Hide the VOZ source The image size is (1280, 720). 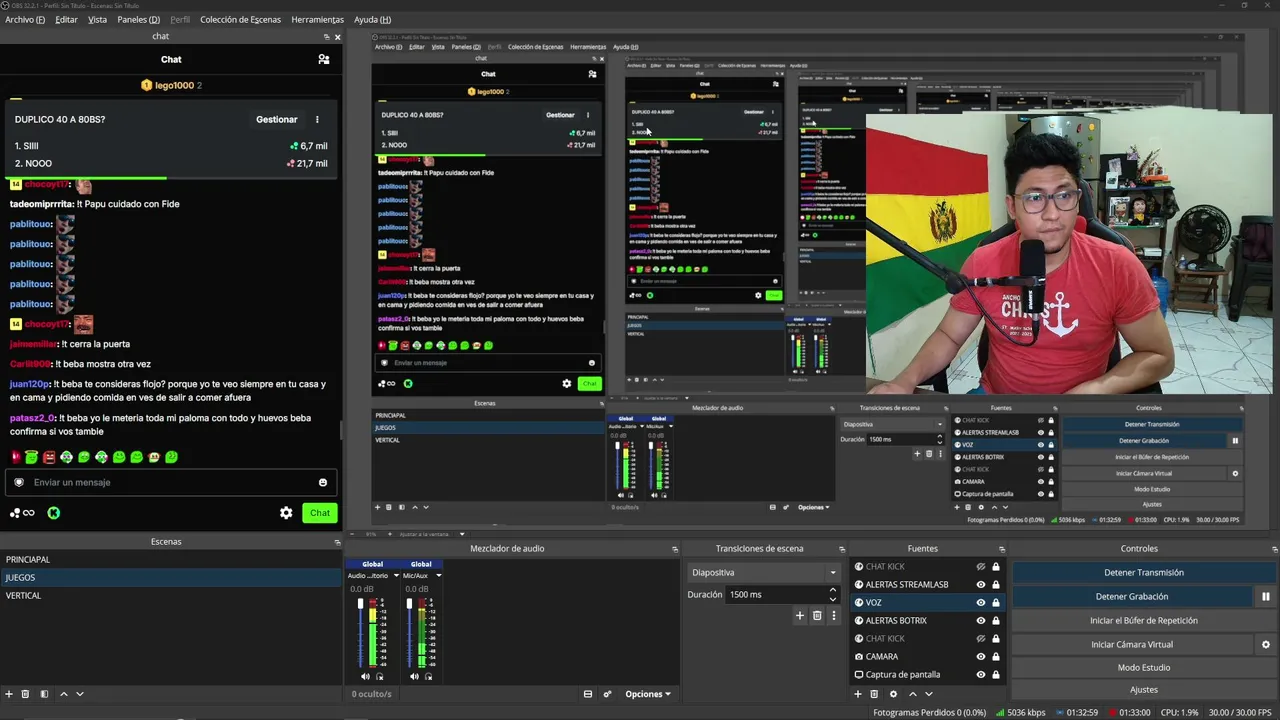click(981, 603)
